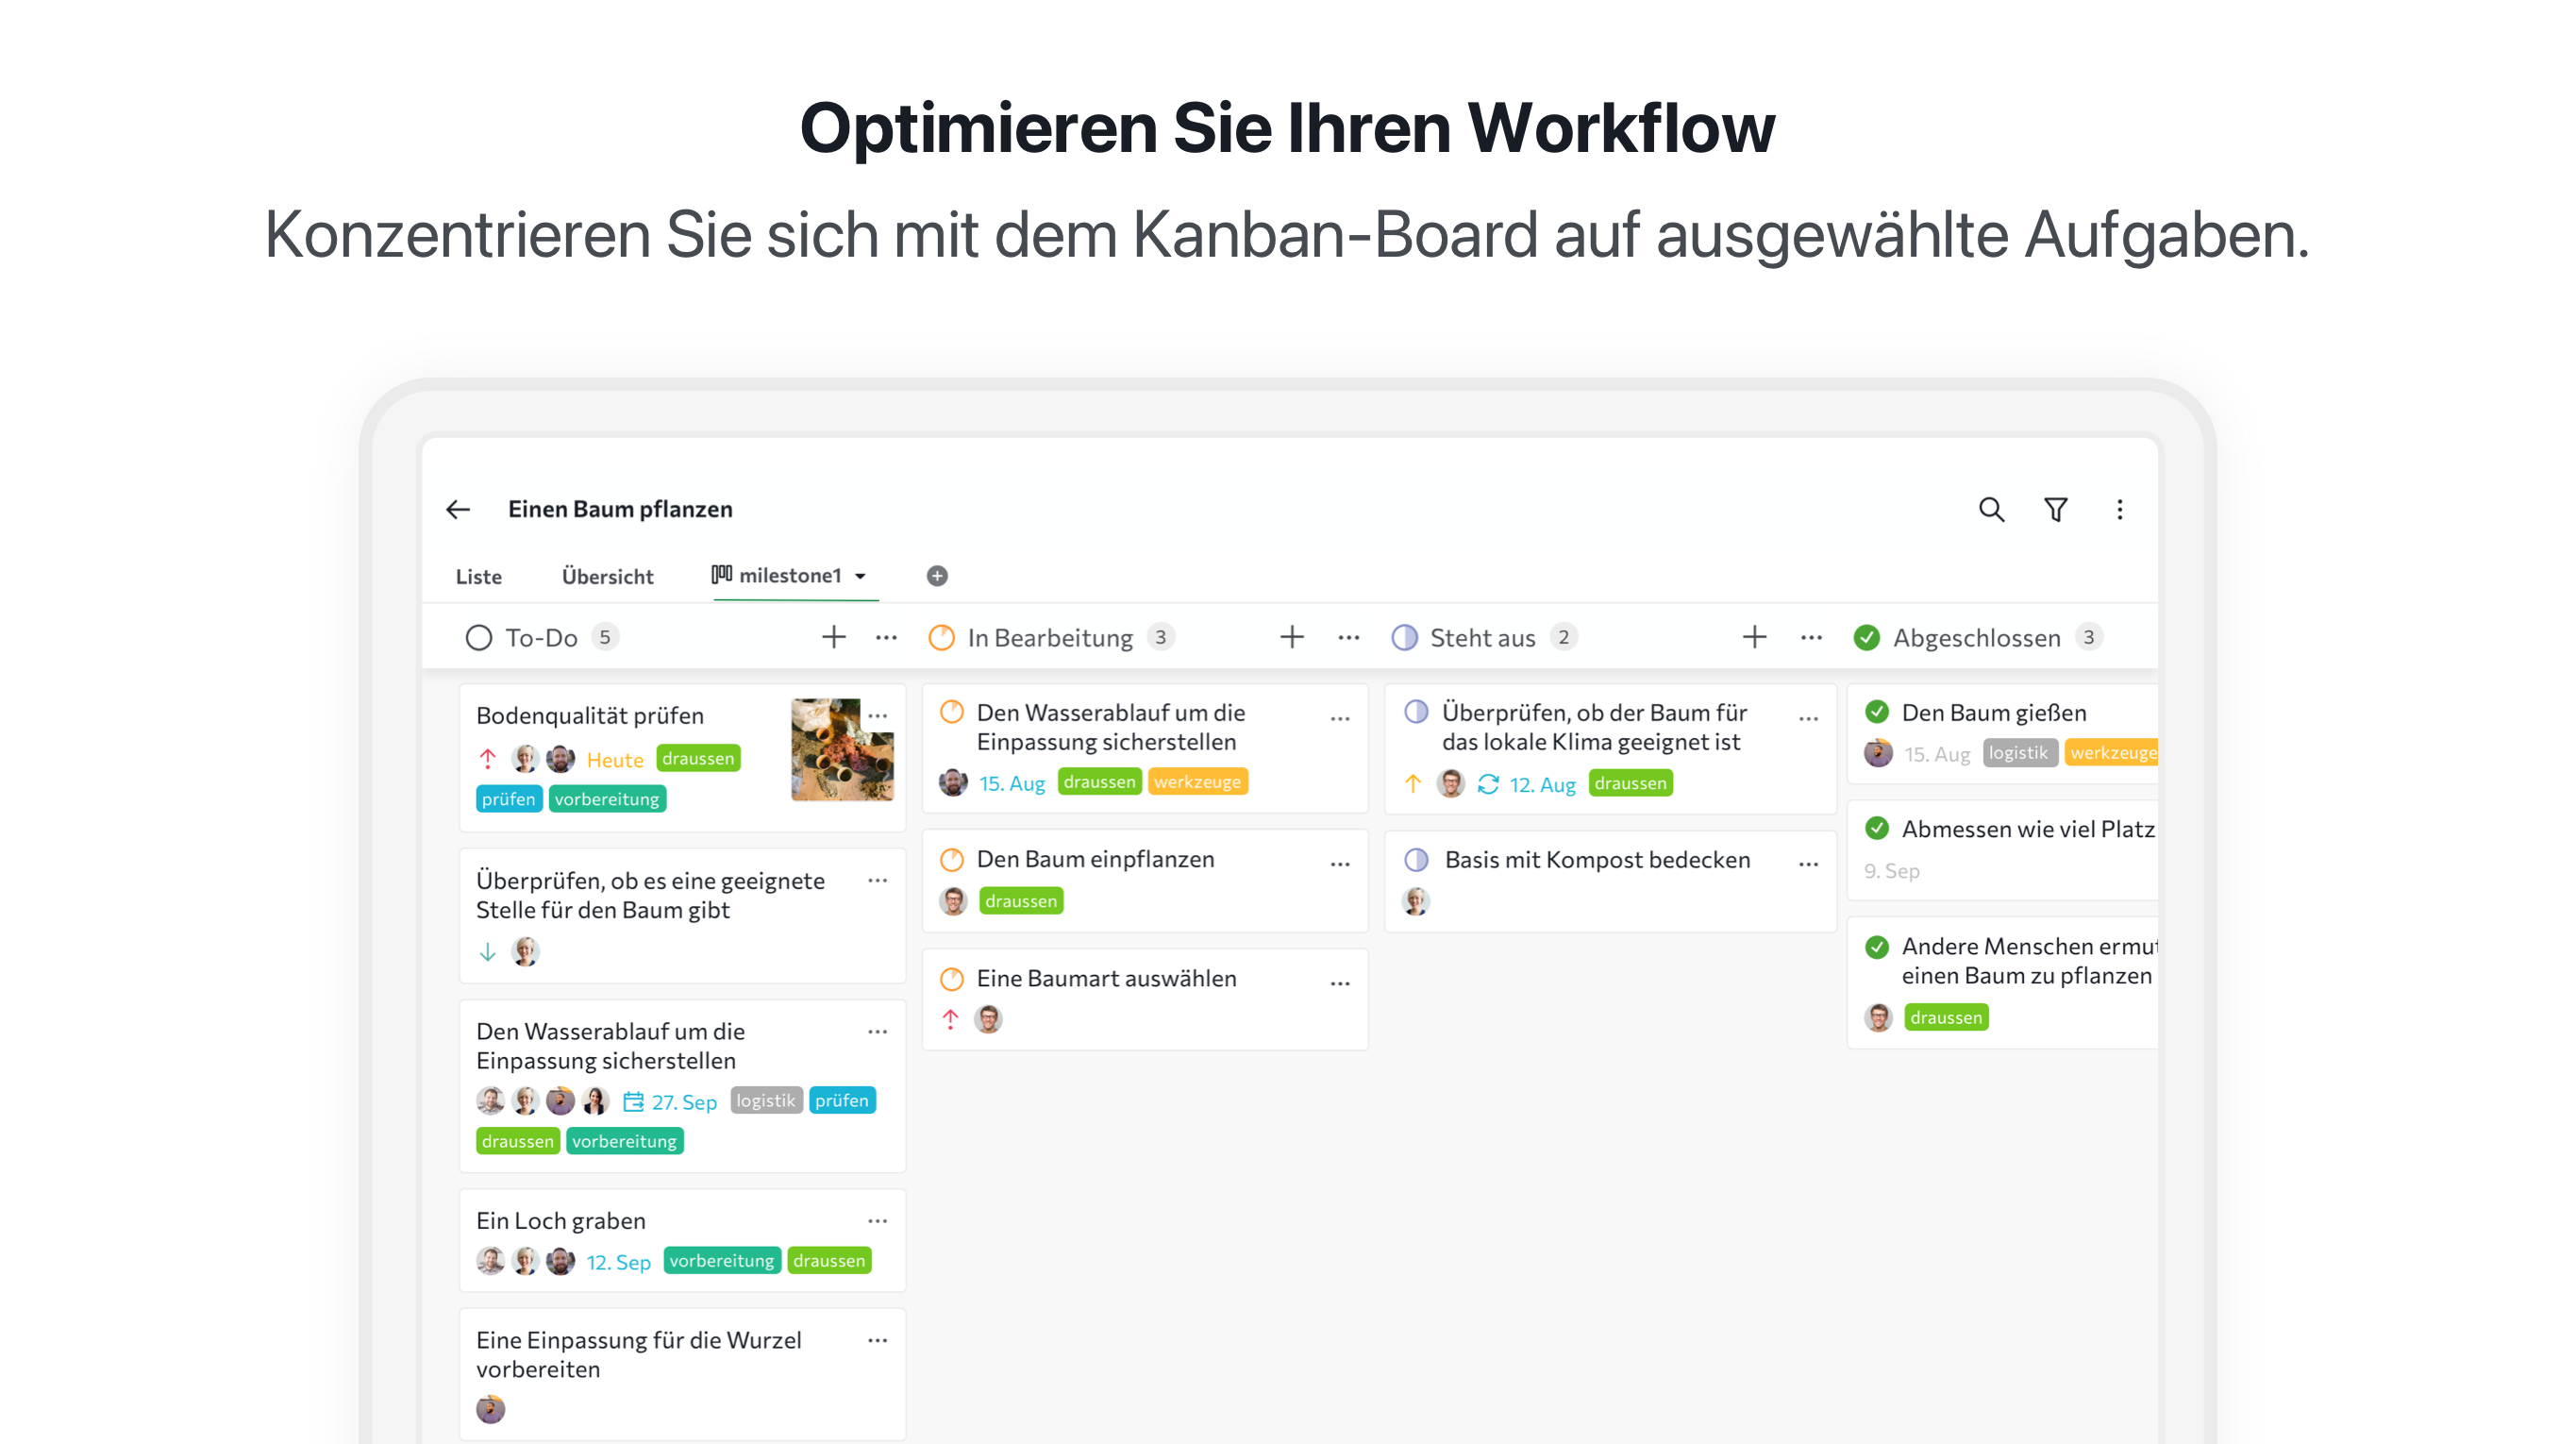
Task: Open options for Den Baum einpflanzen card
Action: (1340, 864)
